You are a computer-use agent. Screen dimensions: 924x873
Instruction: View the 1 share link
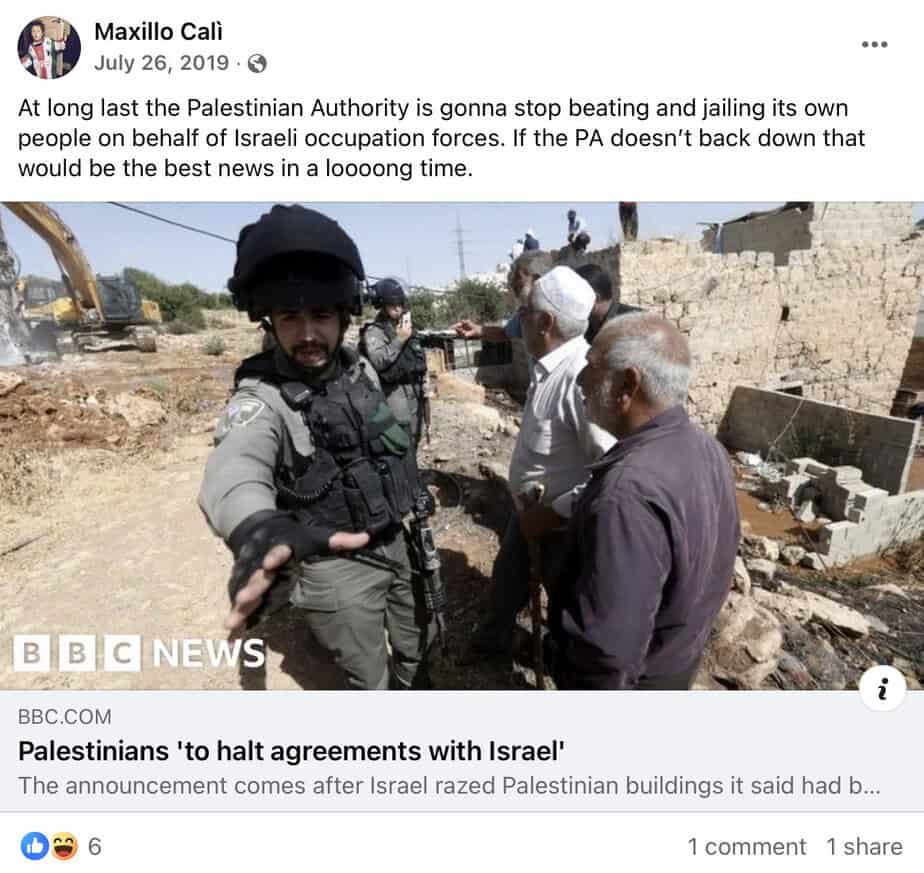pyautogui.click(x=864, y=847)
